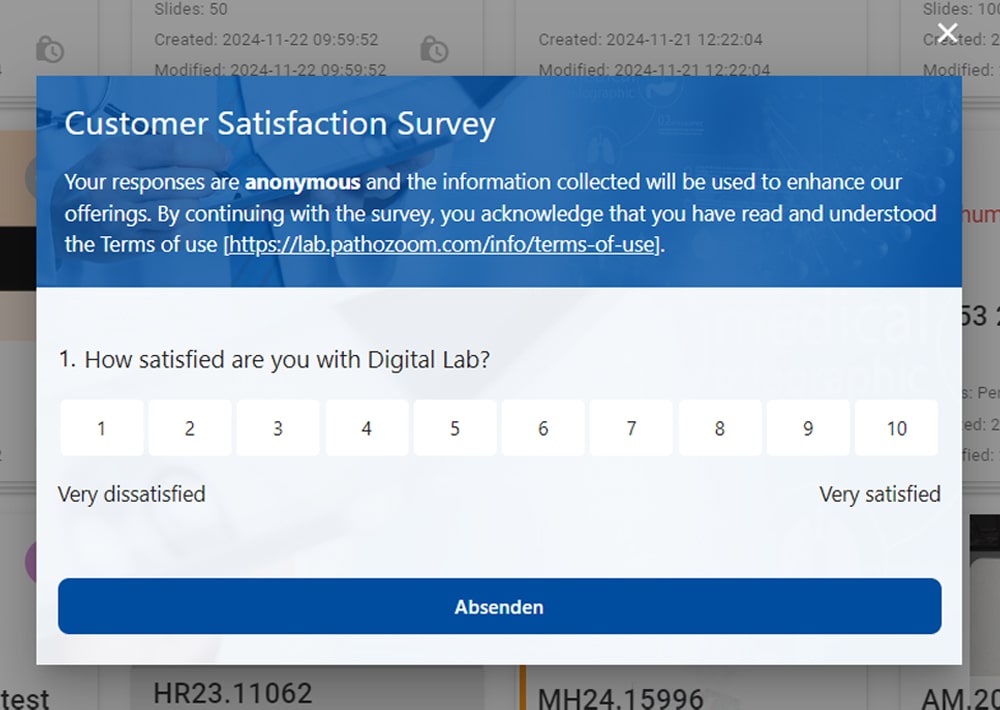
Task: Choose the top rating 10
Action: [897, 428]
